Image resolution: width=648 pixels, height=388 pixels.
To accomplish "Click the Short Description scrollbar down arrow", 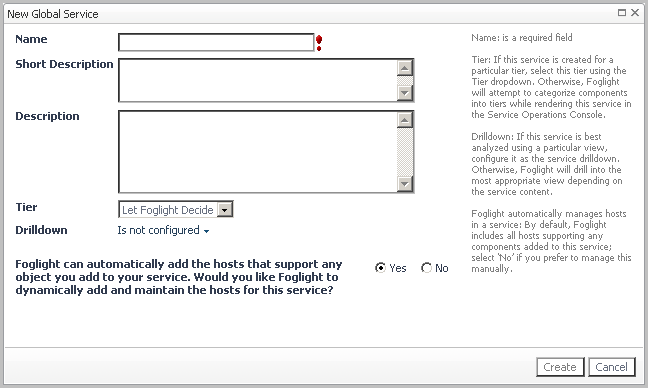I will tap(405, 93).
